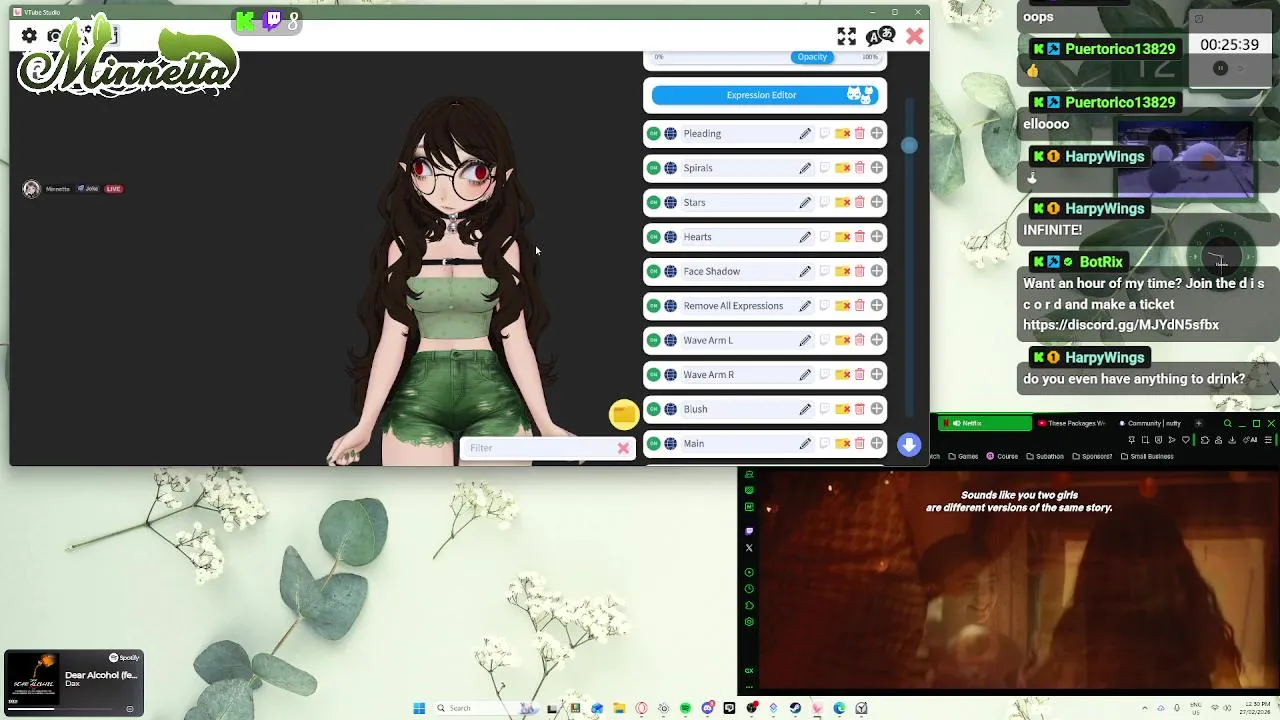1280x720 pixels.
Task: Remove folder assignment for Wave Arm R
Action: (842, 375)
